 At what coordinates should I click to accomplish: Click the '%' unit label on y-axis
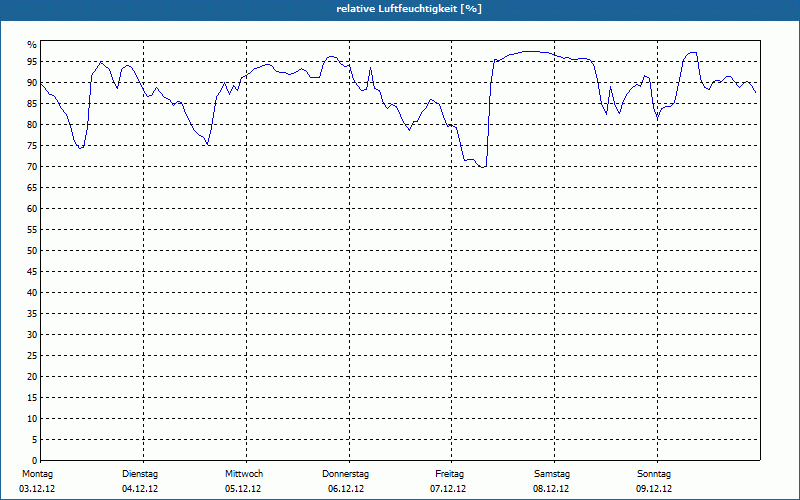coord(32,45)
